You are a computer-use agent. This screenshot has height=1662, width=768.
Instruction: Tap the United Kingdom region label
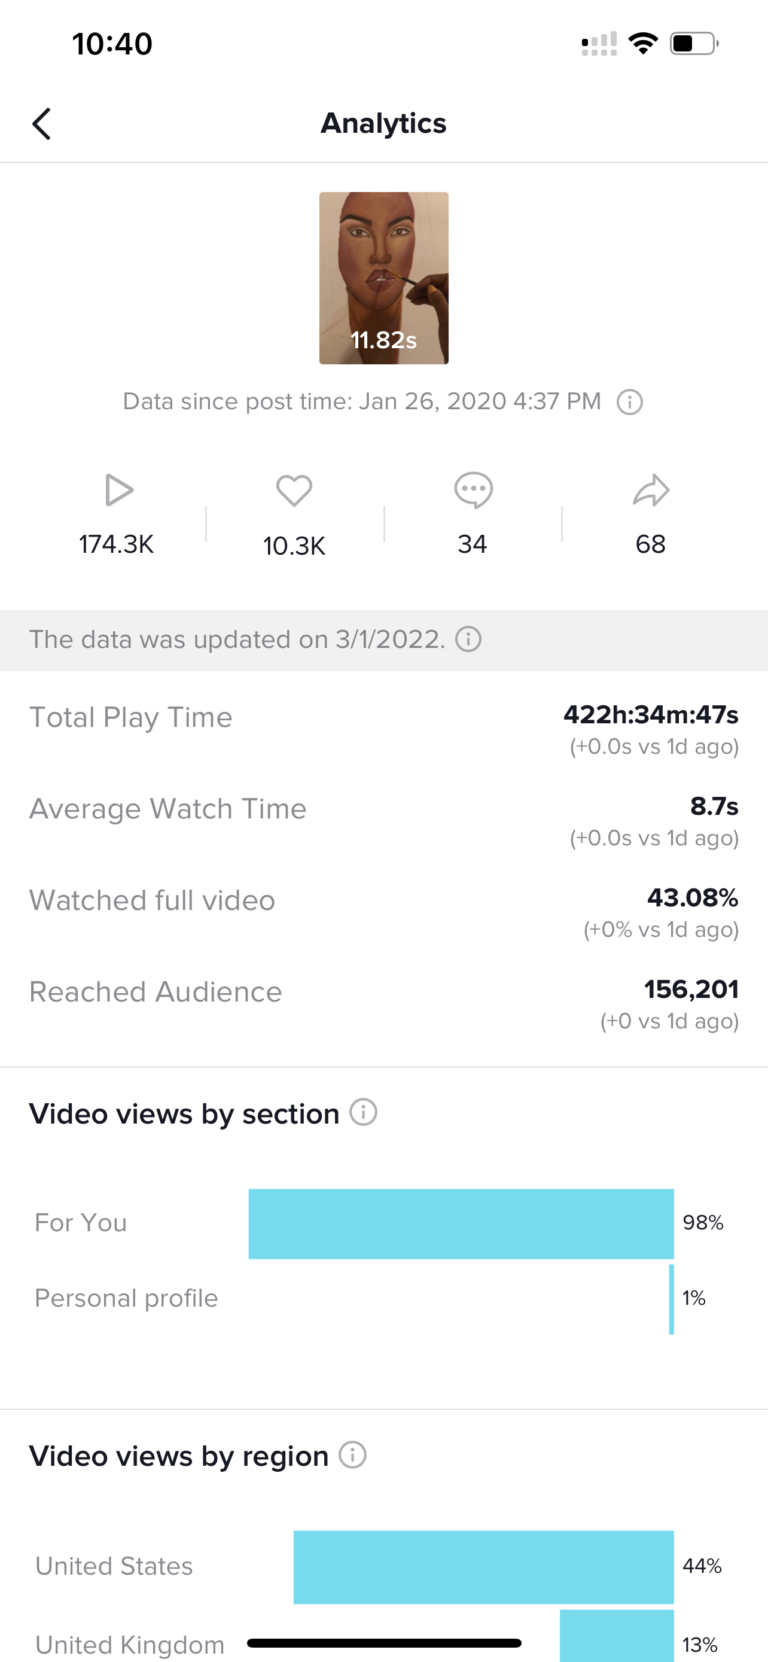click(130, 1645)
